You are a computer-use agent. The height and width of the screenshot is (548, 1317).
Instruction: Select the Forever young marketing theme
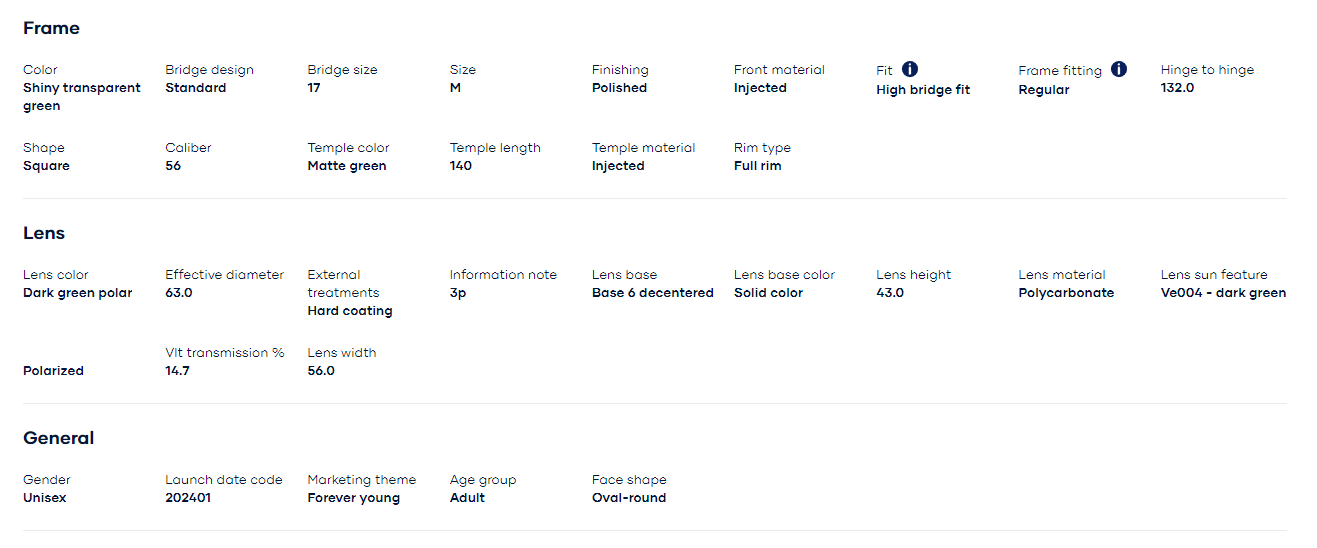pos(353,498)
